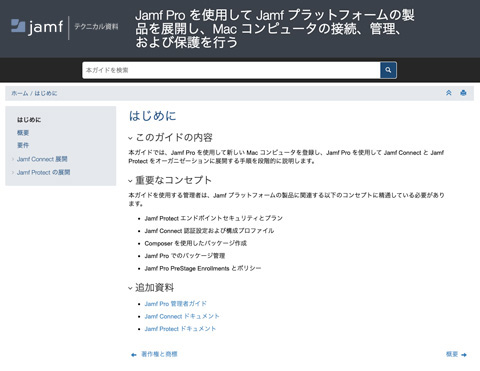Open 要件 in the sidebar
The width and height of the screenshot is (480, 371).
pyautogui.click(x=23, y=145)
